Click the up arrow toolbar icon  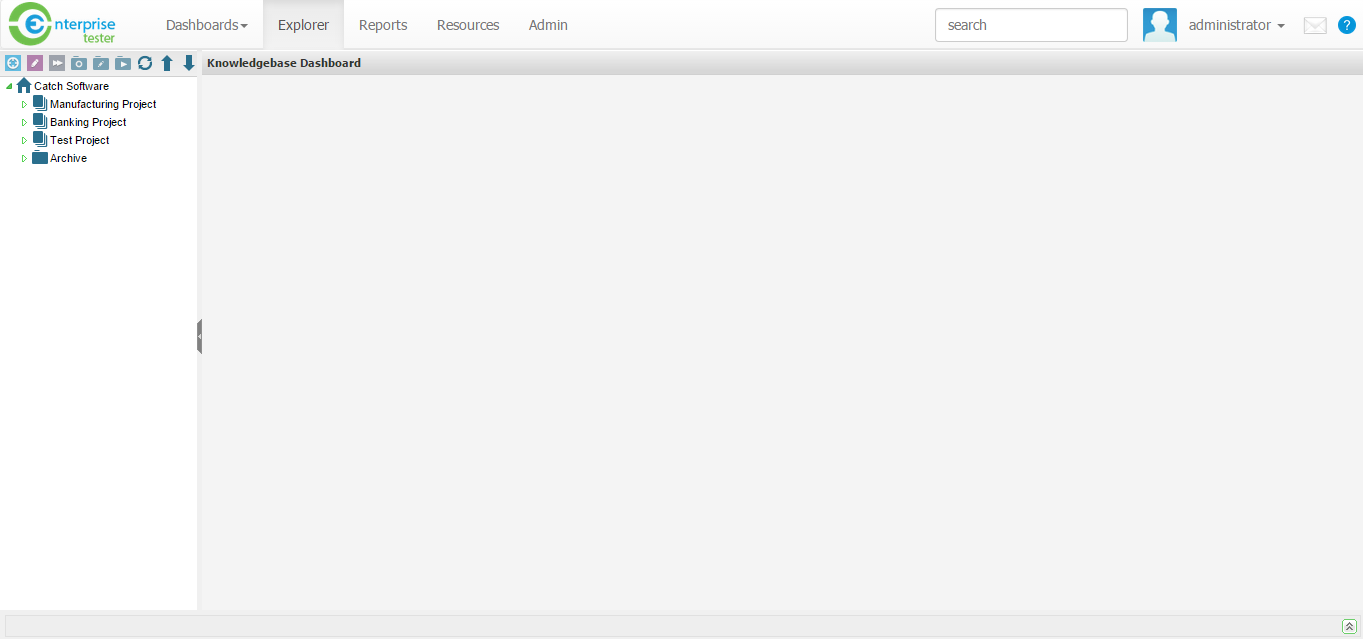pyautogui.click(x=167, y=63)
